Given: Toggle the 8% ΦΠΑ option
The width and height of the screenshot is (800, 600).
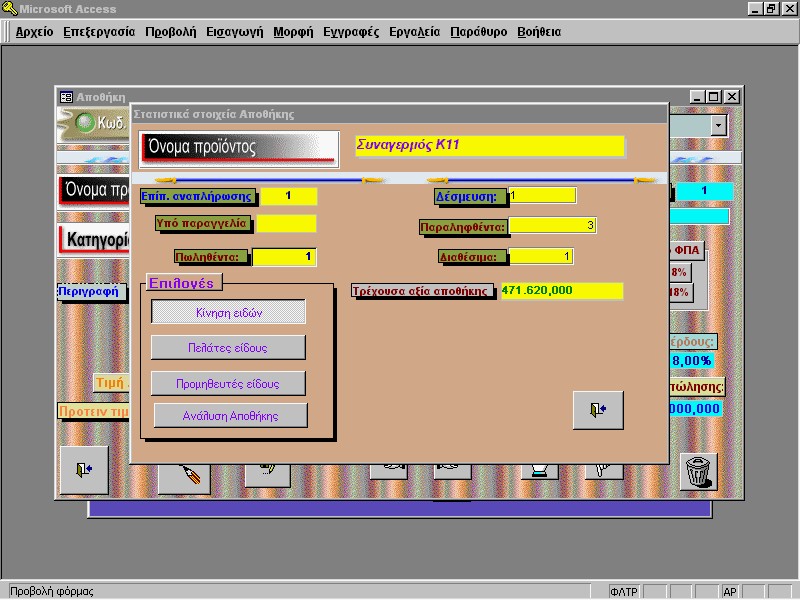Looking at the screenshot, I should [x=680, y=272].
